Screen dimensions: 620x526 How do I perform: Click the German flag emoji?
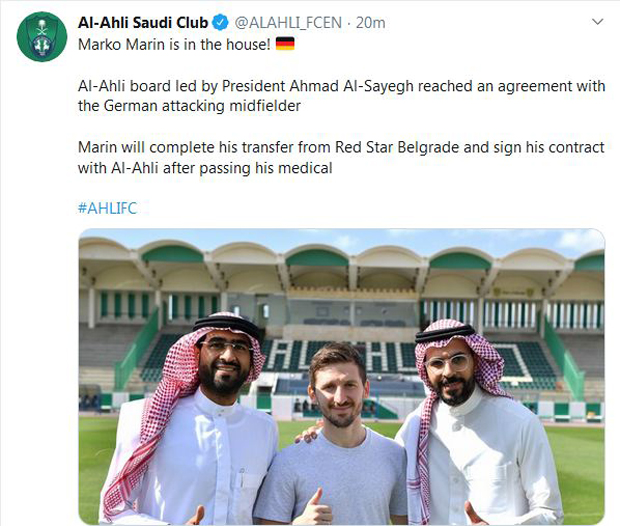(284, 44)
